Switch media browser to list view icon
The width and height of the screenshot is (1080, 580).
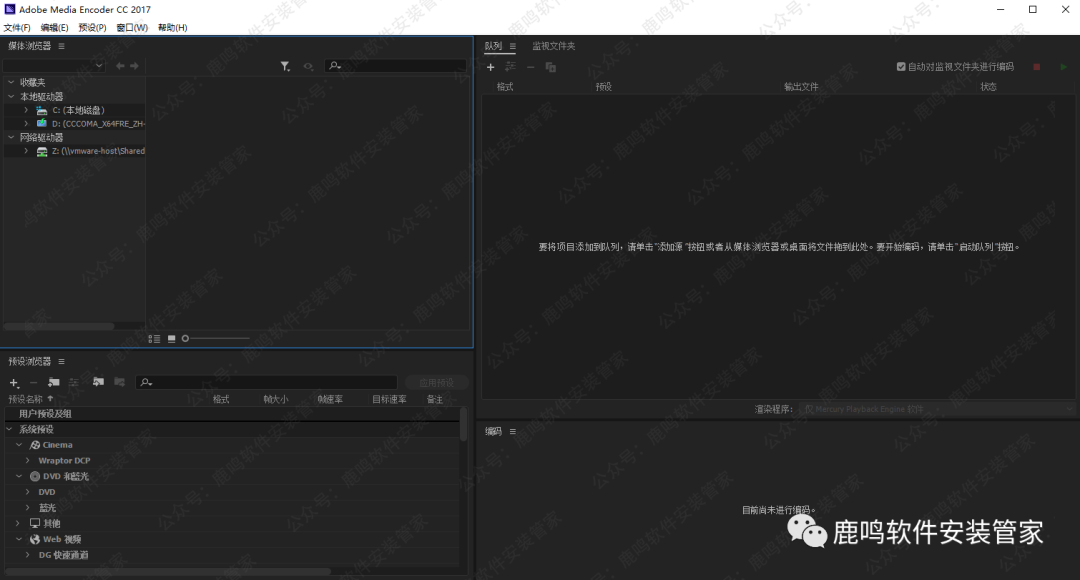154,339
